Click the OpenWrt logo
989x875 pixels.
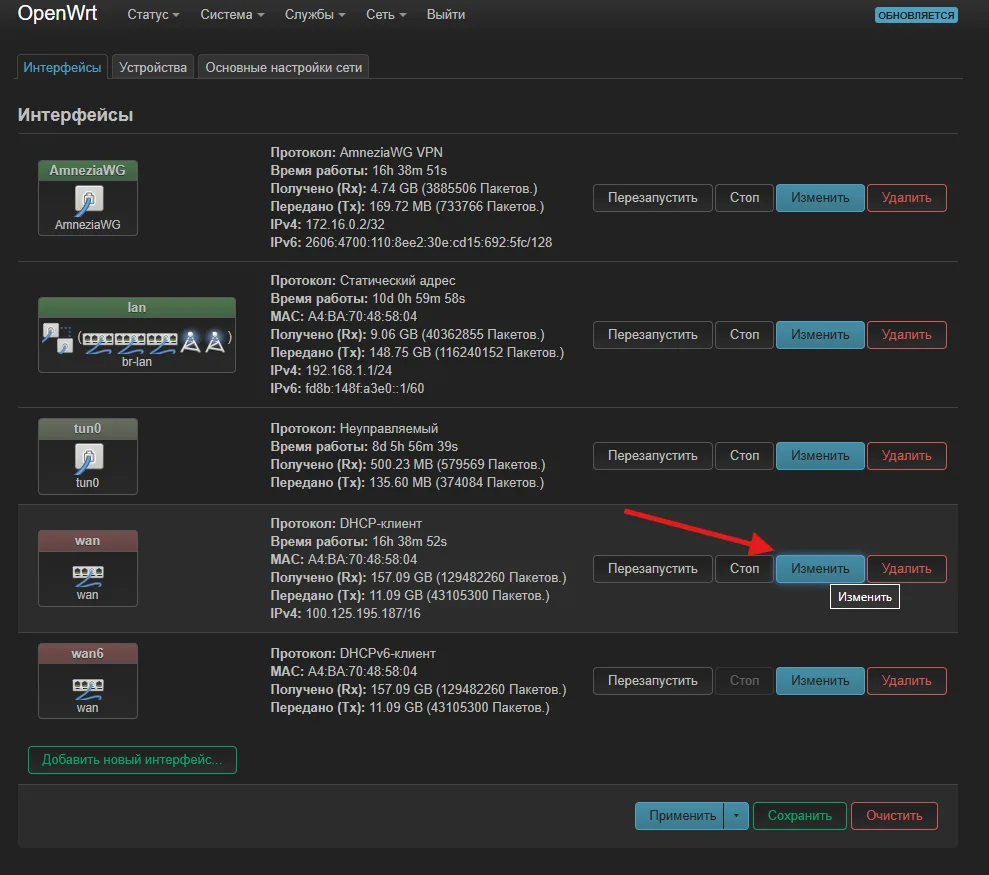tap(57, 13)
